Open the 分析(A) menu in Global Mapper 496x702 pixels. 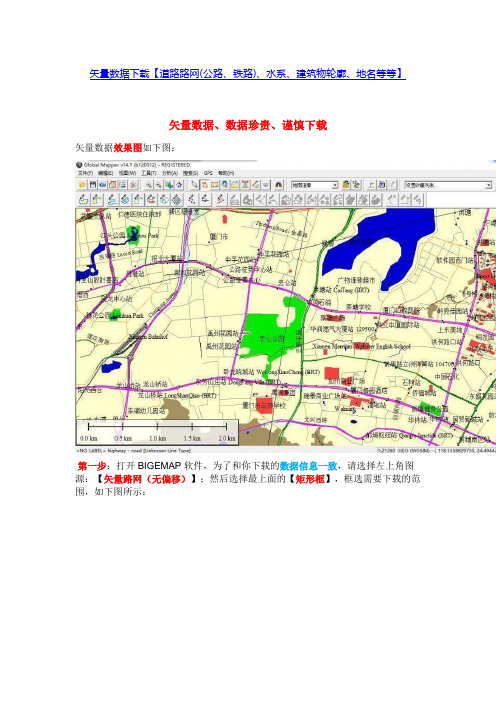170,173
